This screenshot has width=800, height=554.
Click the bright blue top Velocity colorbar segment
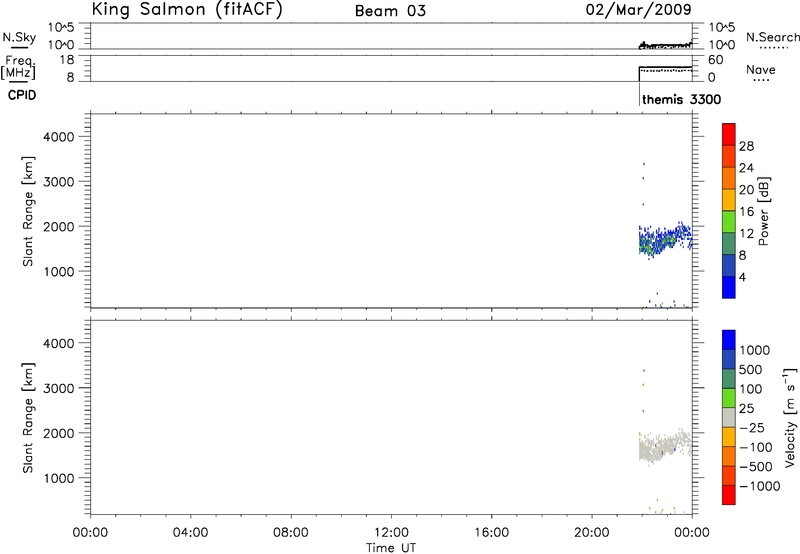(729, 340)
